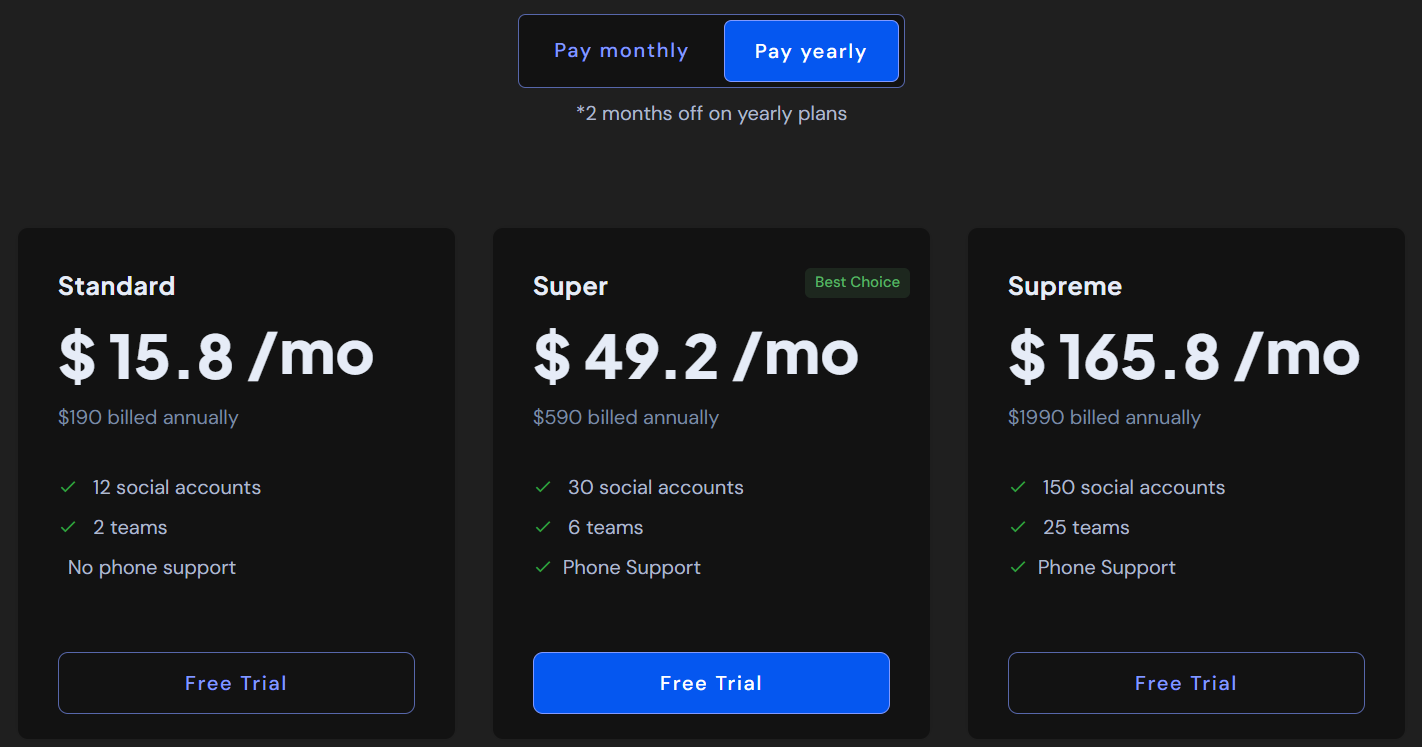Click checkmark next to Supreme Phone Support
Image resolution: width=1422 pixels, height=747 pixels.
[x=1018, y=567]
